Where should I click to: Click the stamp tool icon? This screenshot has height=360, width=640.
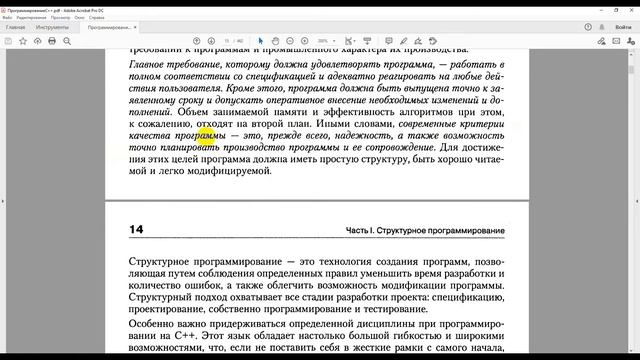pos(433,41)
